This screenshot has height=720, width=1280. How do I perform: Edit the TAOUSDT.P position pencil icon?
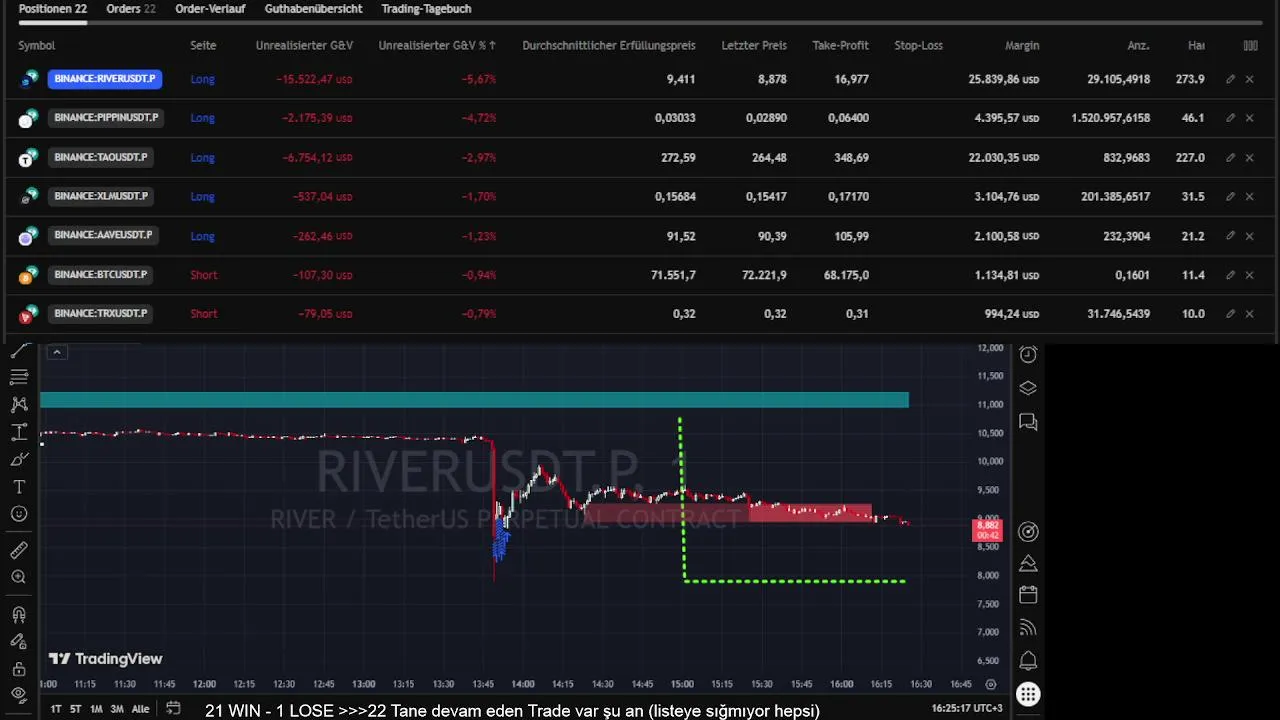click(1230, 157)
